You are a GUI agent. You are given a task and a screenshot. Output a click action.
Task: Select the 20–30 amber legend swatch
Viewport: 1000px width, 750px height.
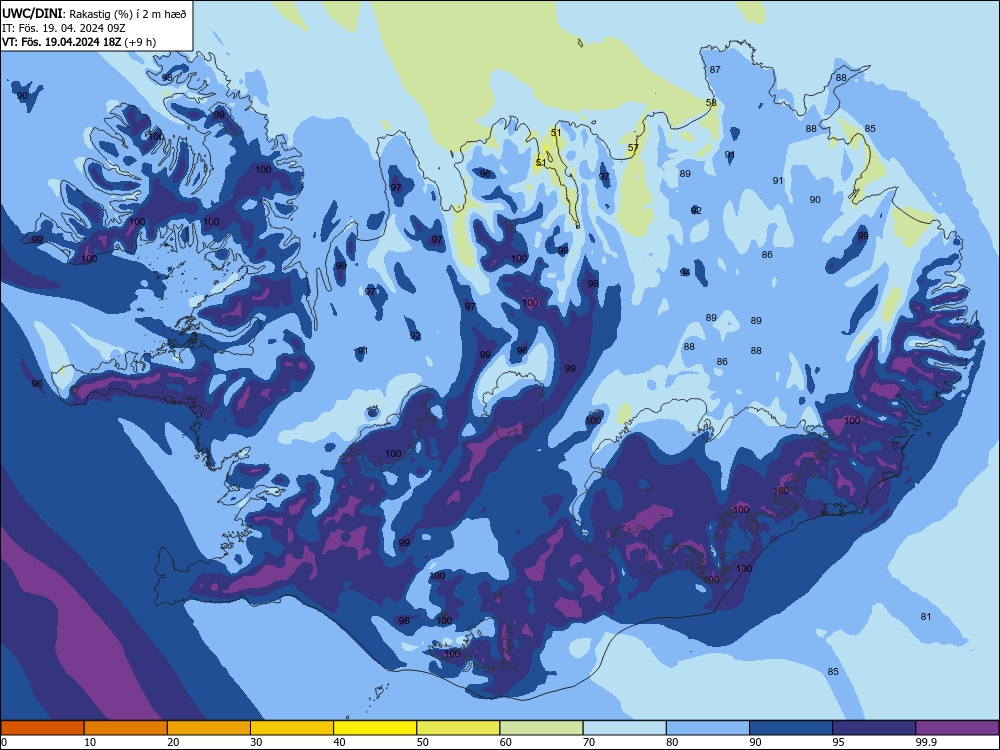(209, 728)
